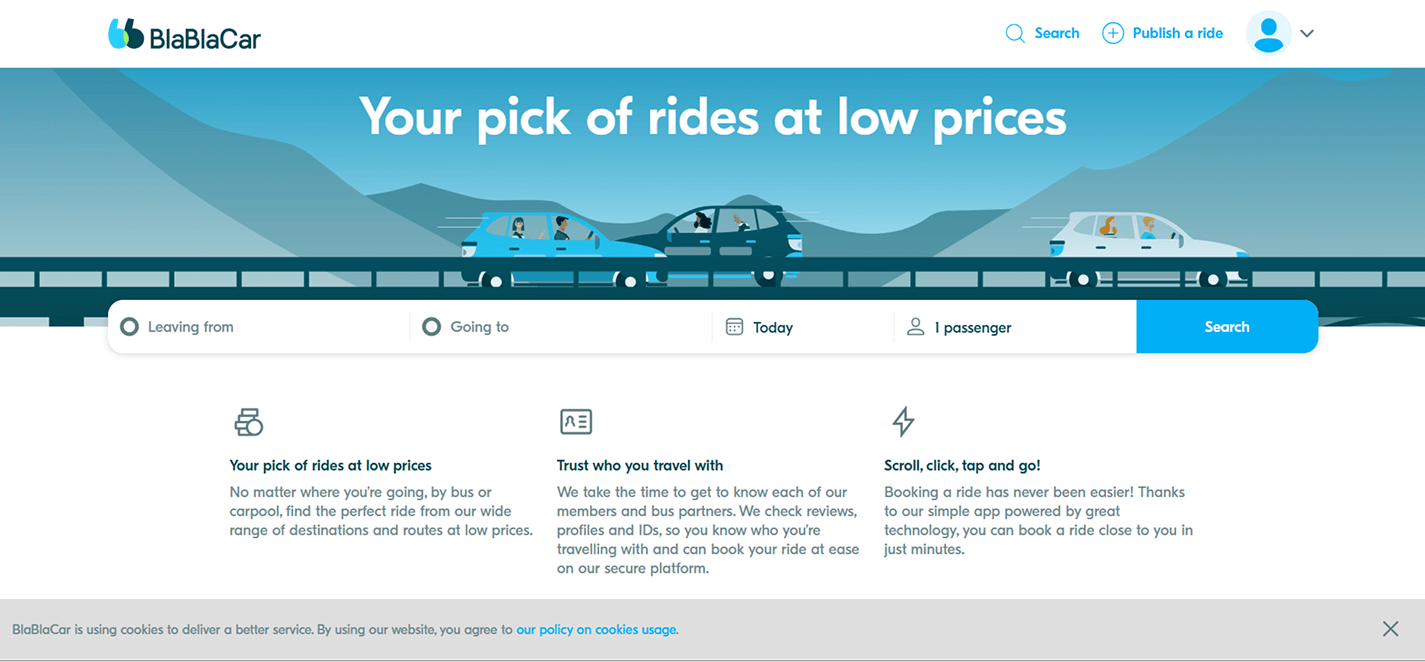Click the BlaBlaCar logo
The image size is (1425, 662).
184,33
